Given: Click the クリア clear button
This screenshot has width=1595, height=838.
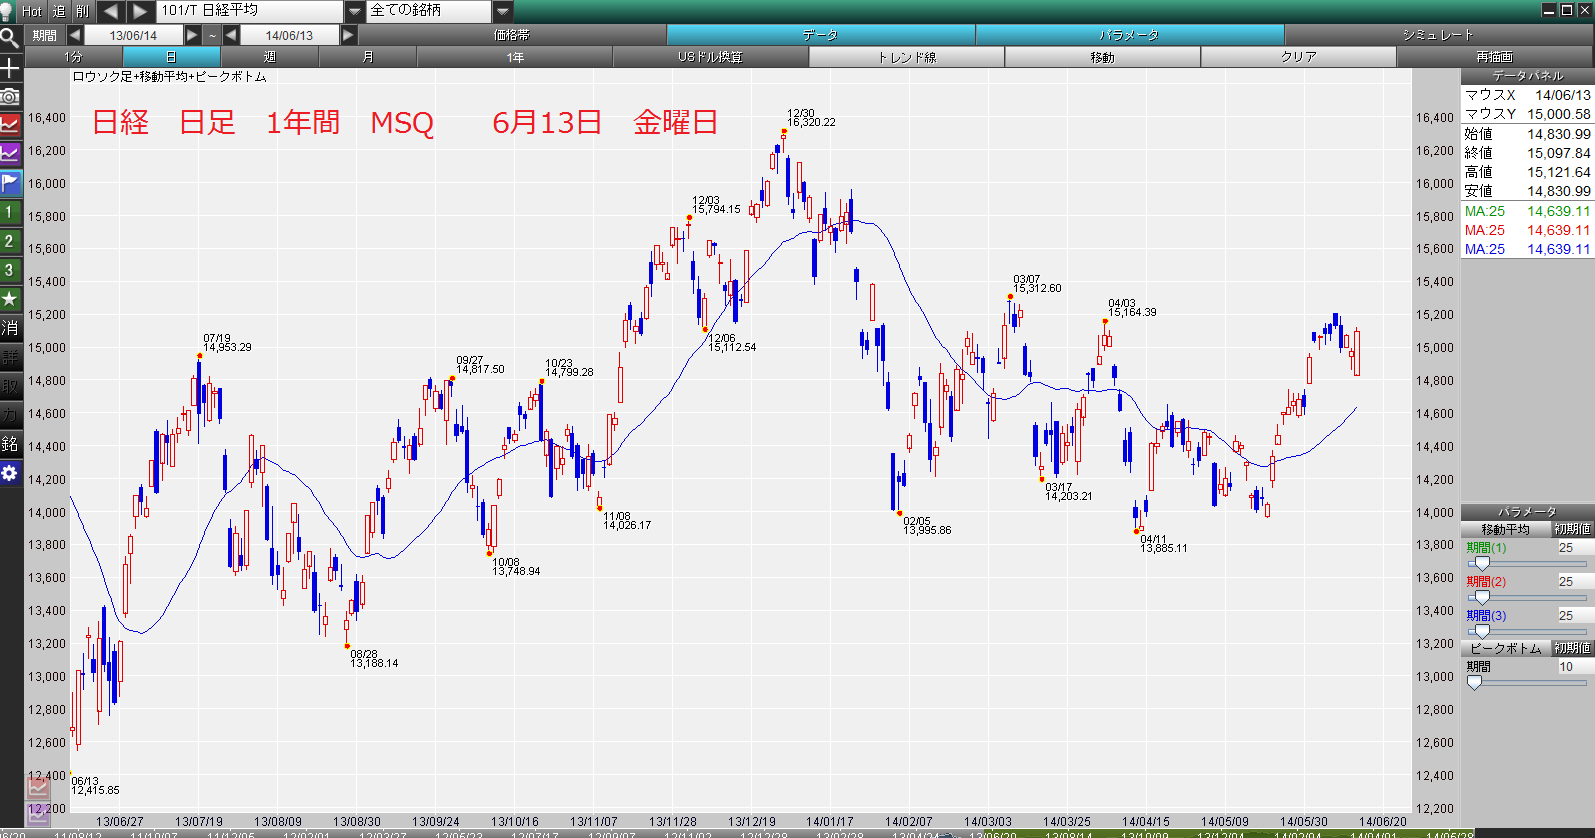Looking at the screenshot, I should pyautogui.click(x=1298, y=57).
